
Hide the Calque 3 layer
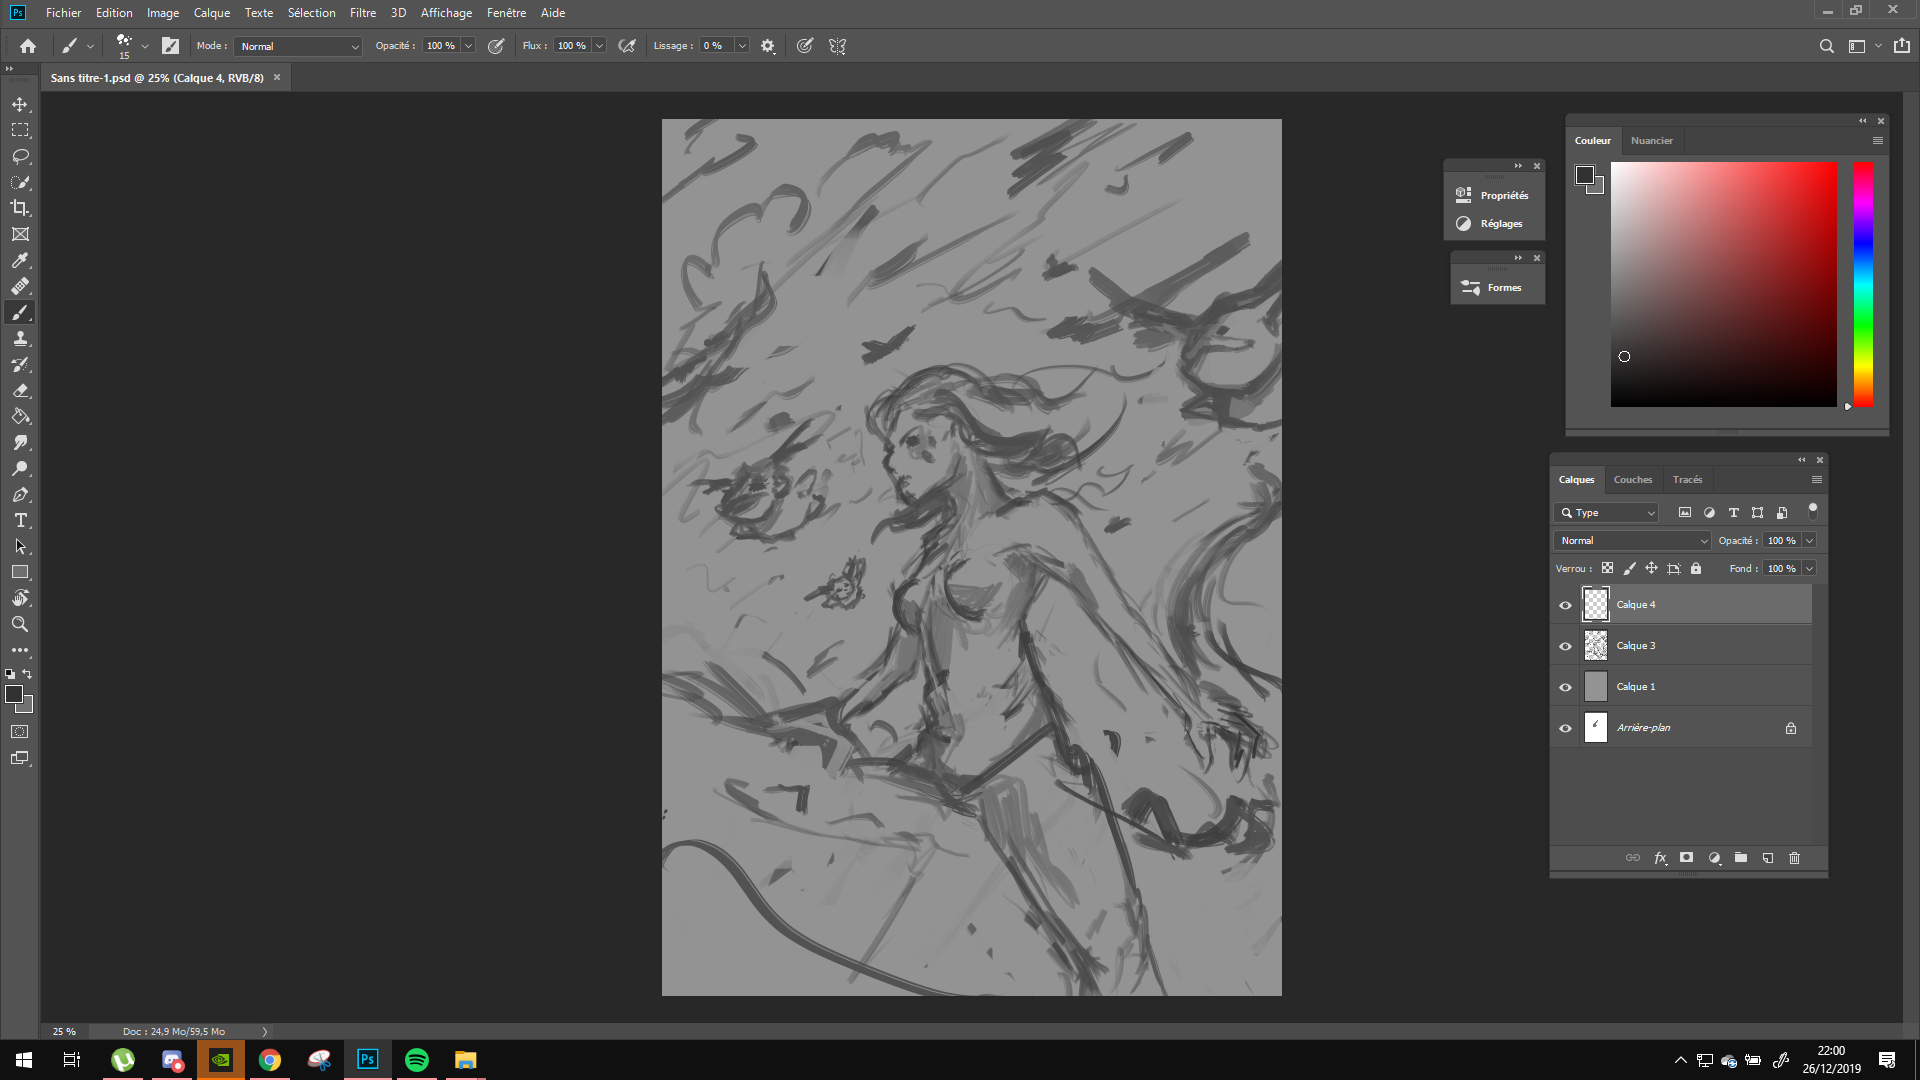pos(1565,646)
